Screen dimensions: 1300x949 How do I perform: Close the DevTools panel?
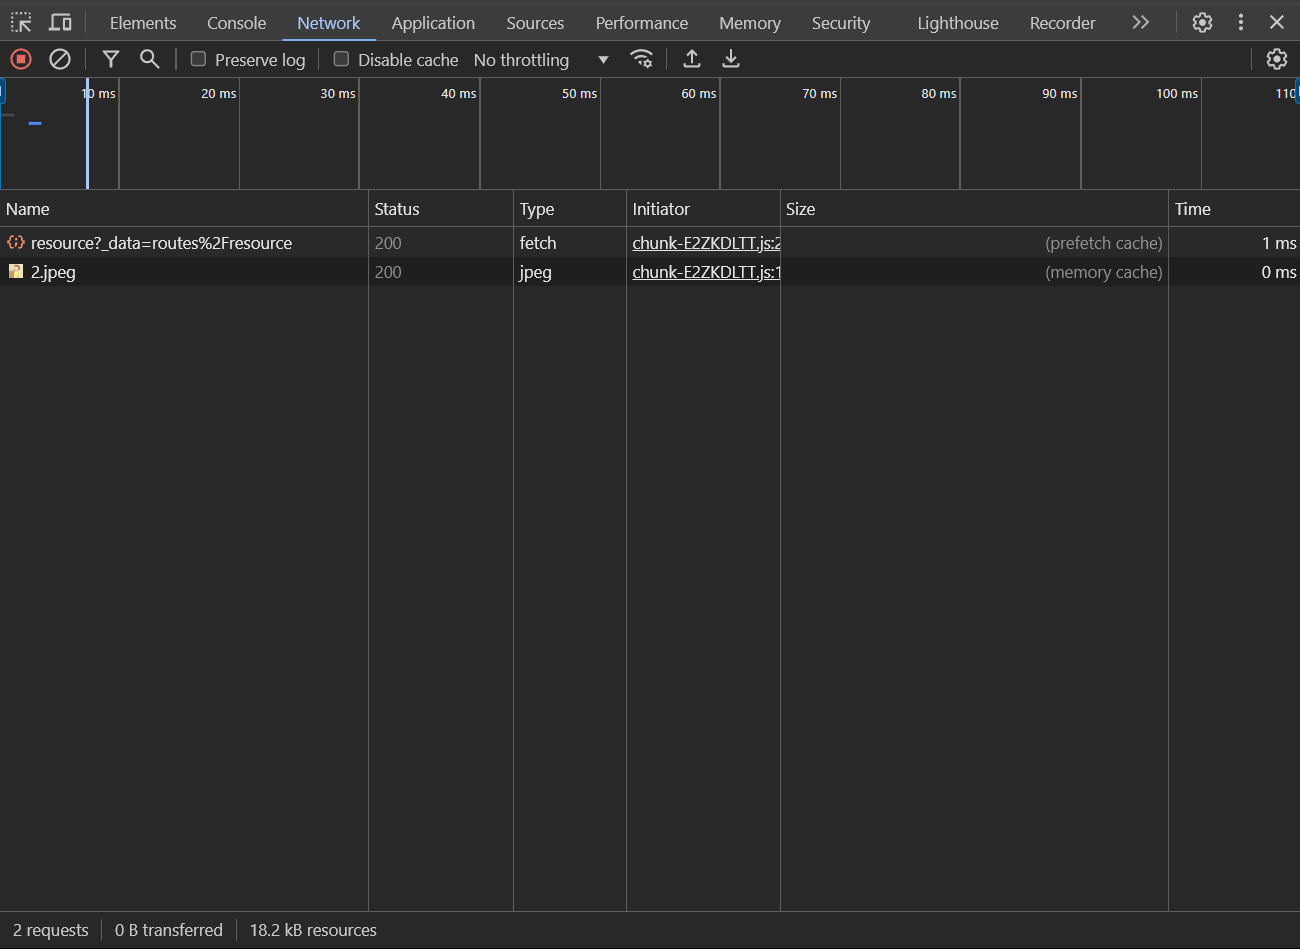coord(1277,22)
